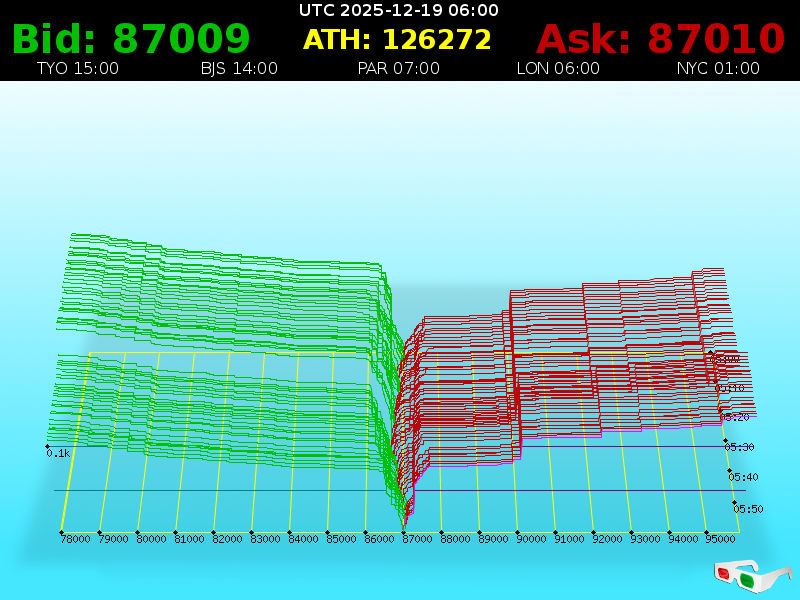
Task: Click the 92000 price axis label
Action: point(607,539)
